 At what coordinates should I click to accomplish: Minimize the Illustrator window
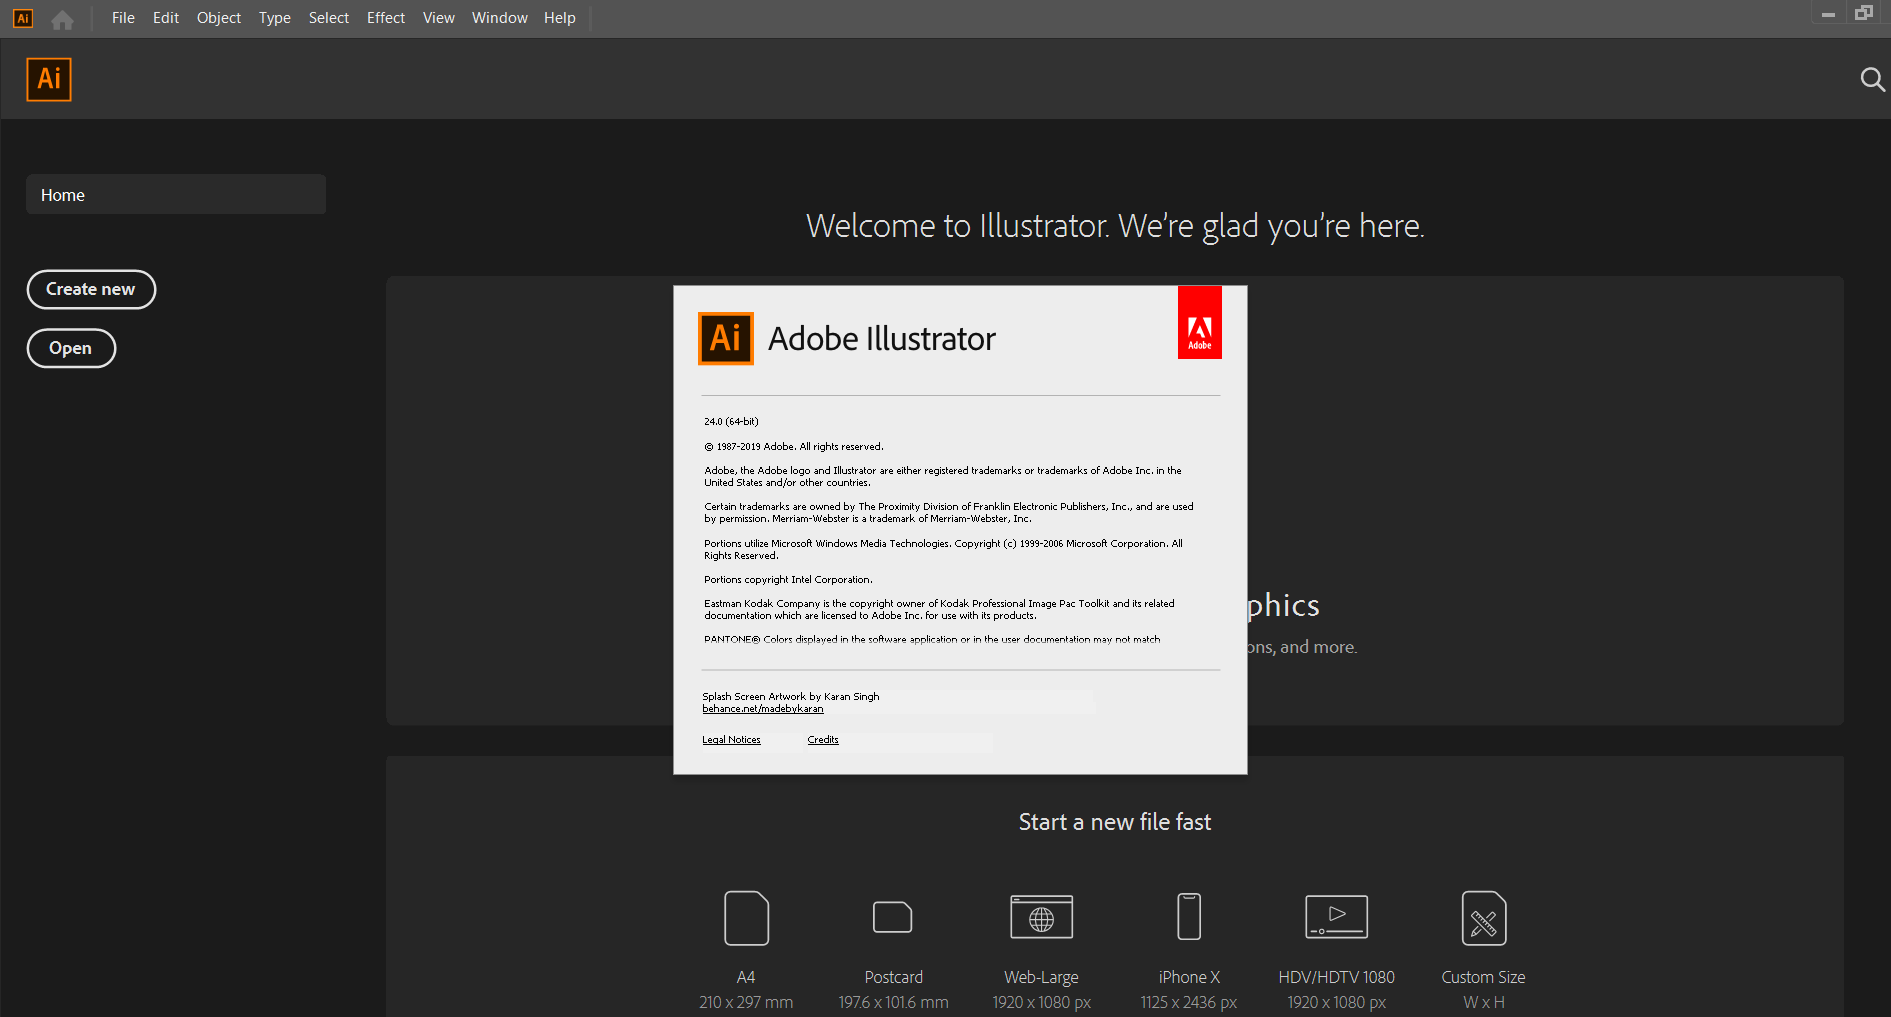pyautogui.click(x=1828, y=14)
